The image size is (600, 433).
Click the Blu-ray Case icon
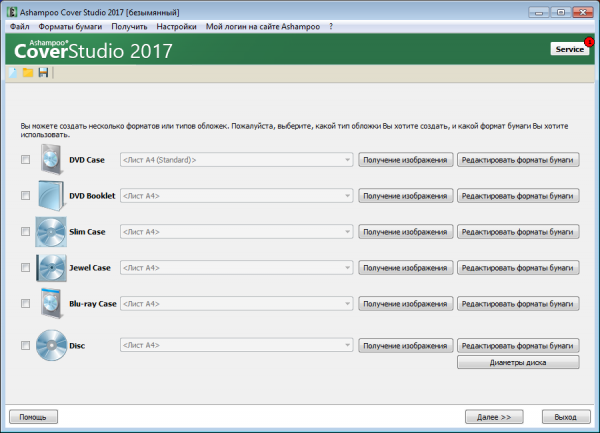tap(51, 303)
